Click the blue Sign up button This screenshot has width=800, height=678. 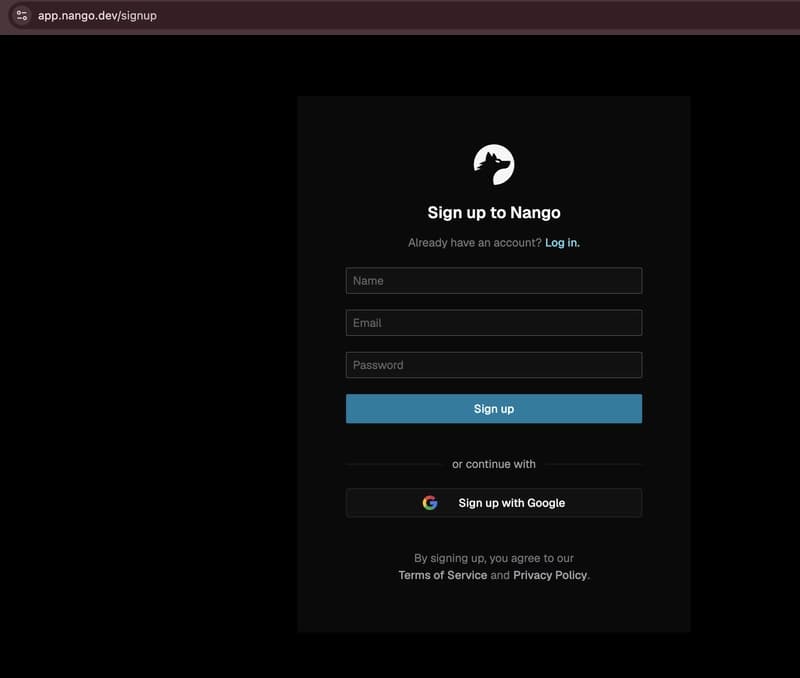click(x=493, y=409)
